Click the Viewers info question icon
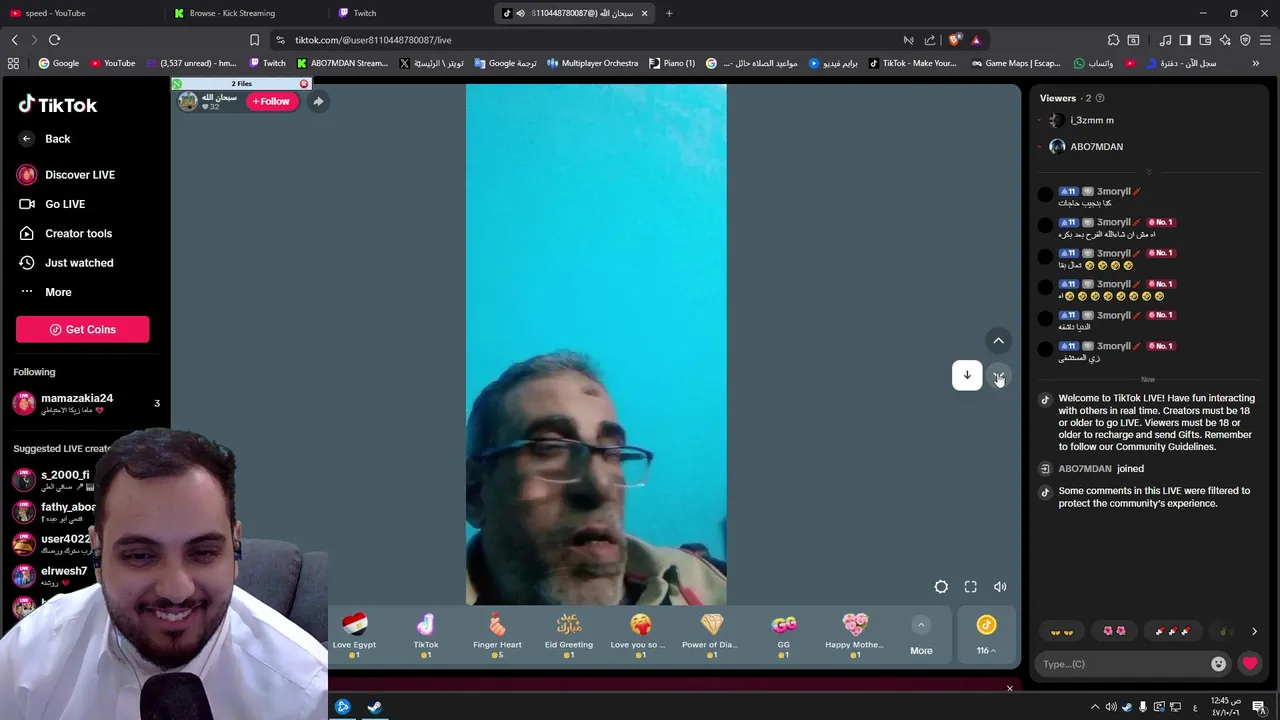The height and width of the screenshot is (720, 1280). pyautogui.click(x=1100, y=98)
